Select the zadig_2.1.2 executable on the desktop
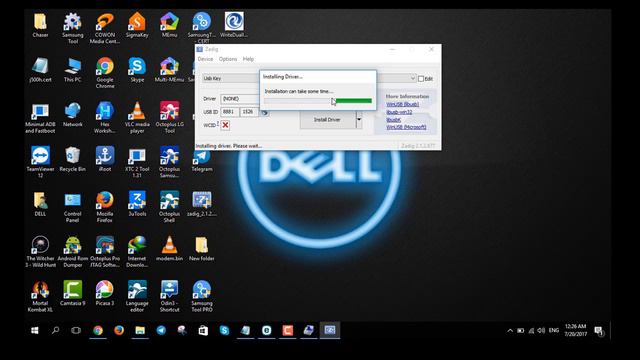640x360 pixels. coord(202,204)
